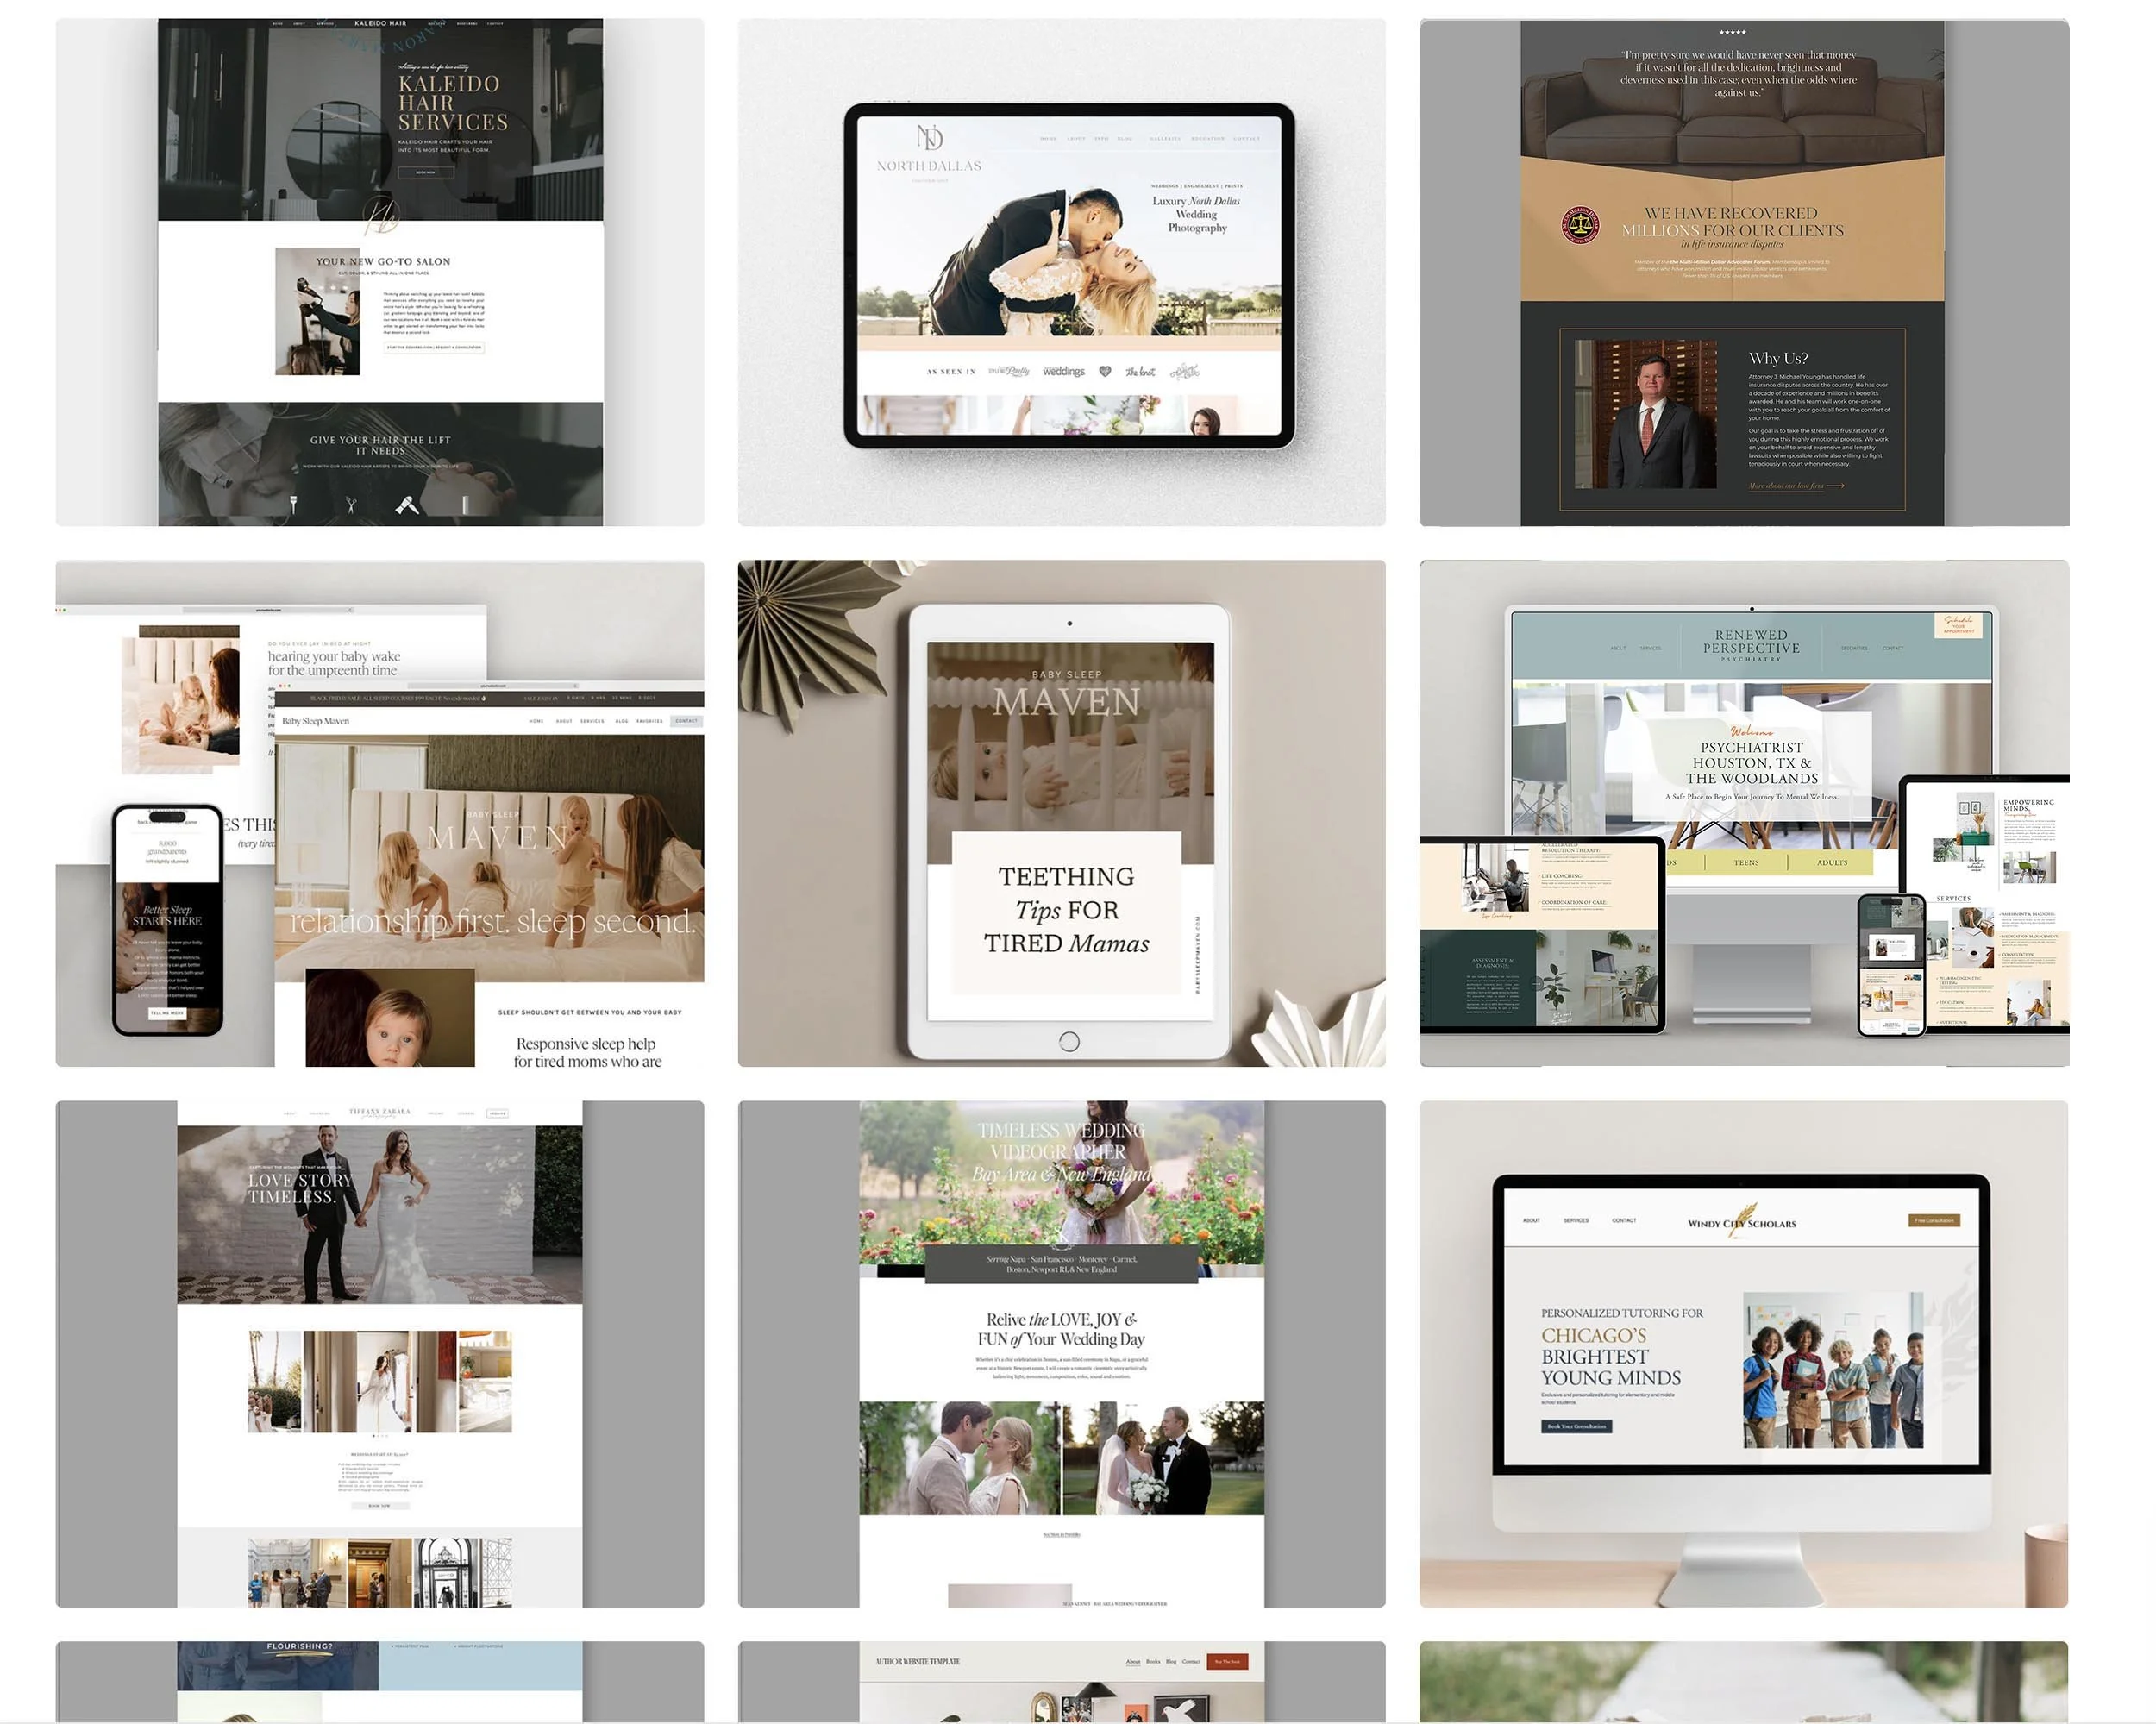Open the life insurance law firm thumbnail
Screen dimensions: 2156x1724
(1744, 272)
